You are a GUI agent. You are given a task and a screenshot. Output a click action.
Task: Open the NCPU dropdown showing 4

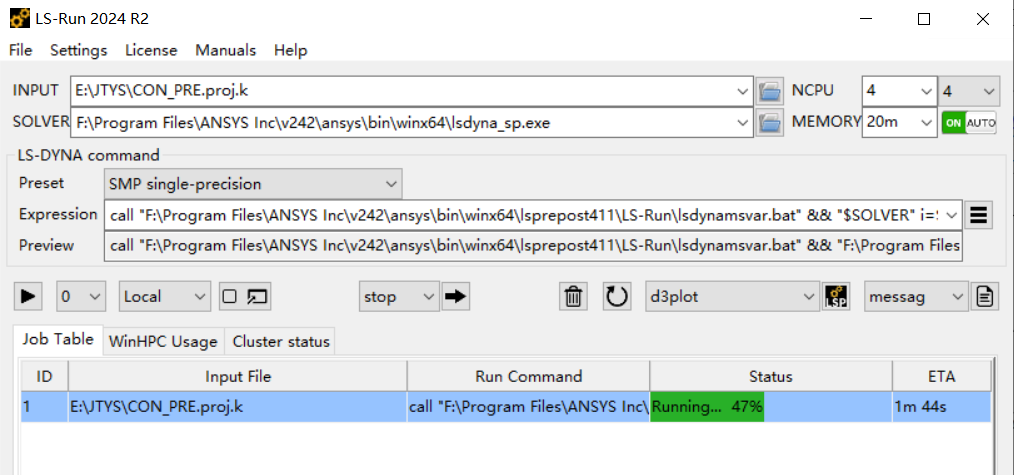pos(899,91)
